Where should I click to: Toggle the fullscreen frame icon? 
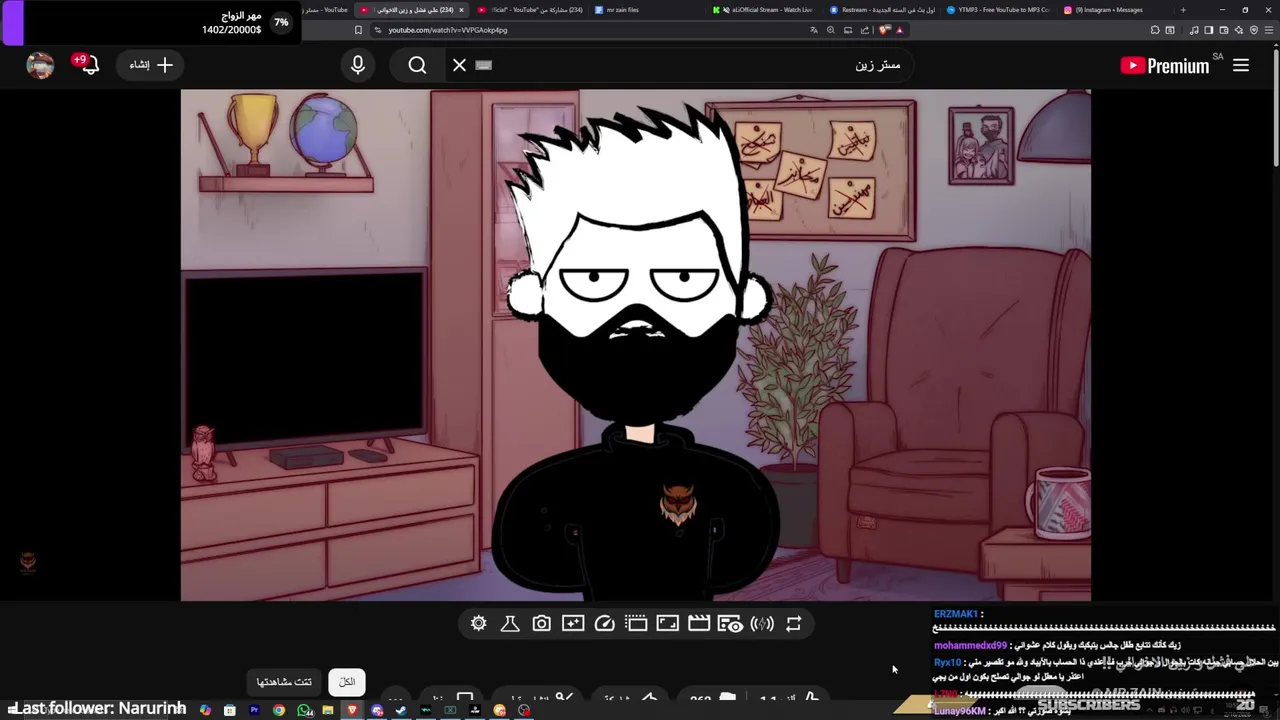(668, 624)
